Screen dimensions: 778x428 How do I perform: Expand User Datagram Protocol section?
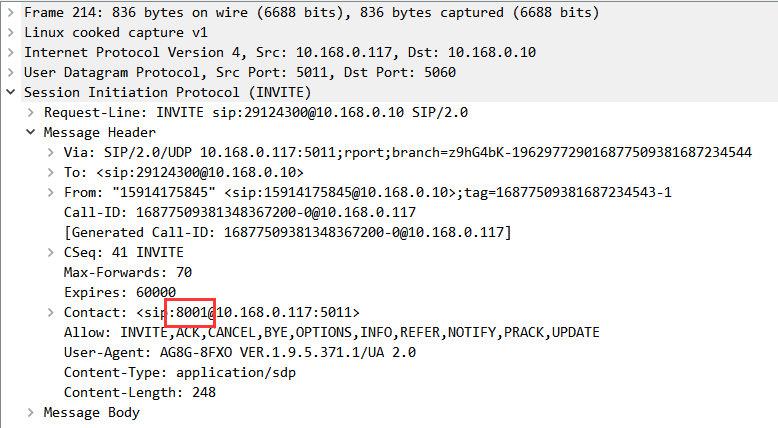pyautogui.click(x=10, y=72)
